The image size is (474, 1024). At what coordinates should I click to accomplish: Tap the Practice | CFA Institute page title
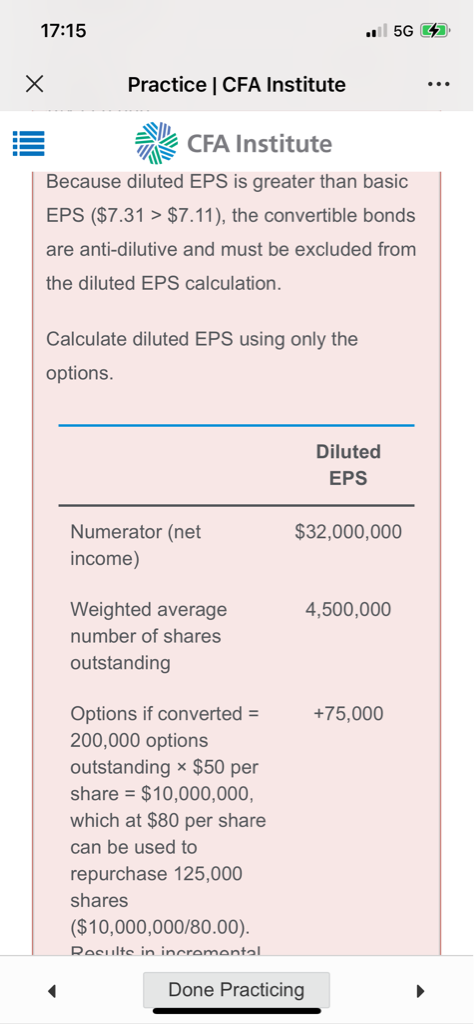[x=236, y=84]
